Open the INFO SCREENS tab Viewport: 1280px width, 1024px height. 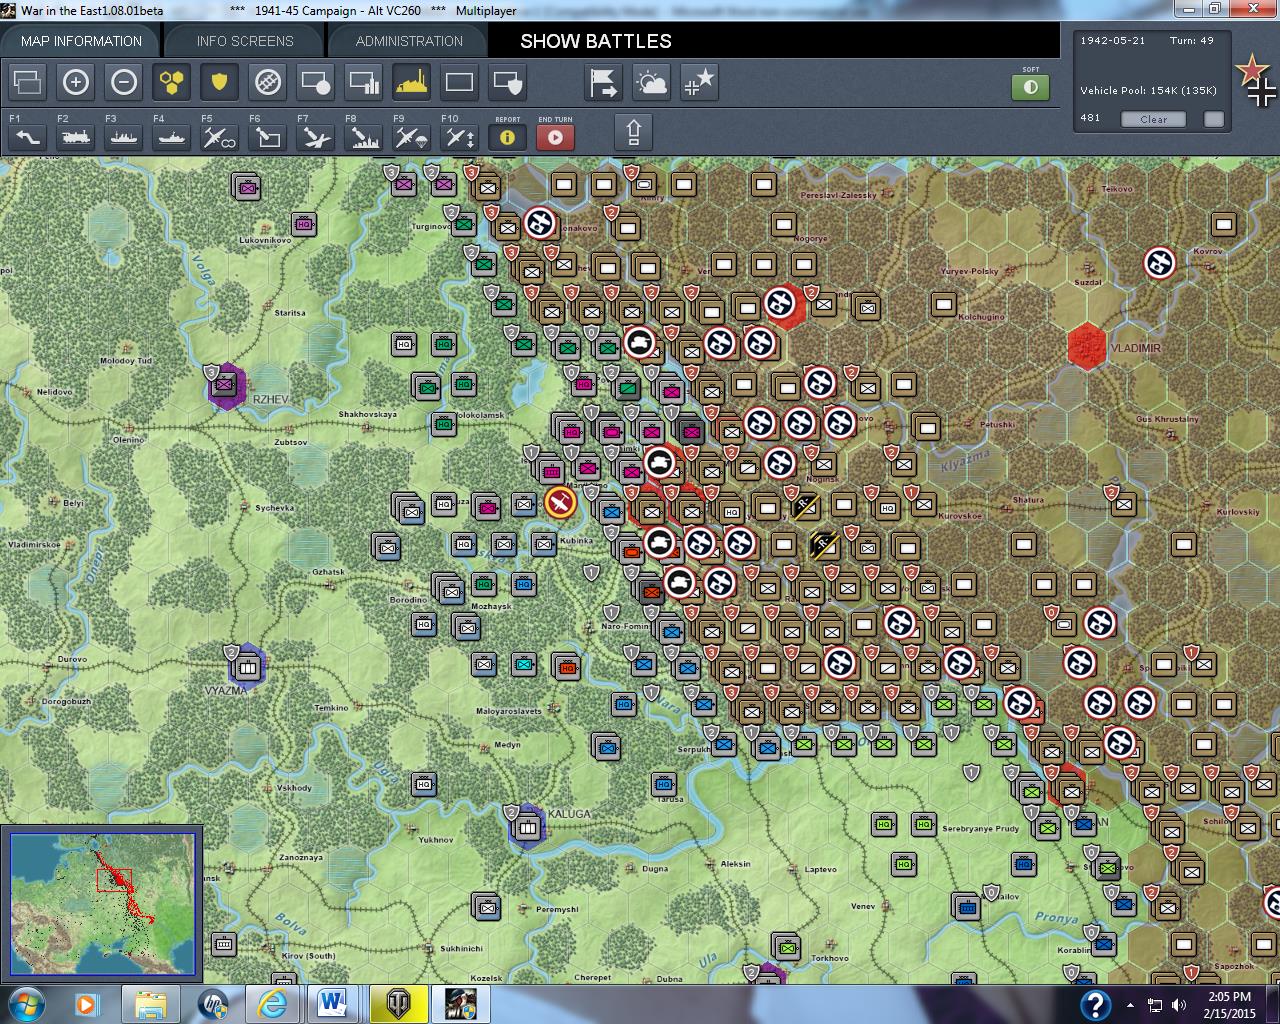(245, 41)
